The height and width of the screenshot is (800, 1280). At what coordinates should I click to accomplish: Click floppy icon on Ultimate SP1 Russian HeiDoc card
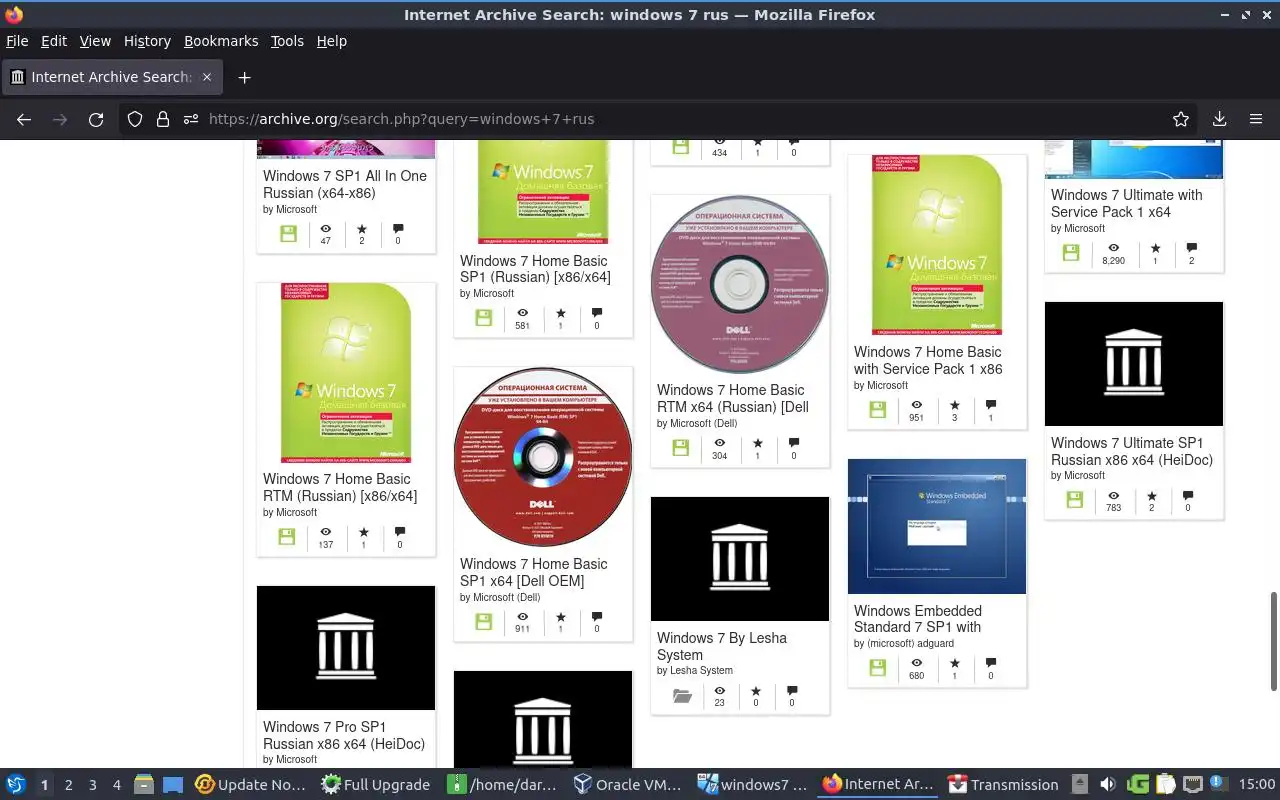[1075, 500]
